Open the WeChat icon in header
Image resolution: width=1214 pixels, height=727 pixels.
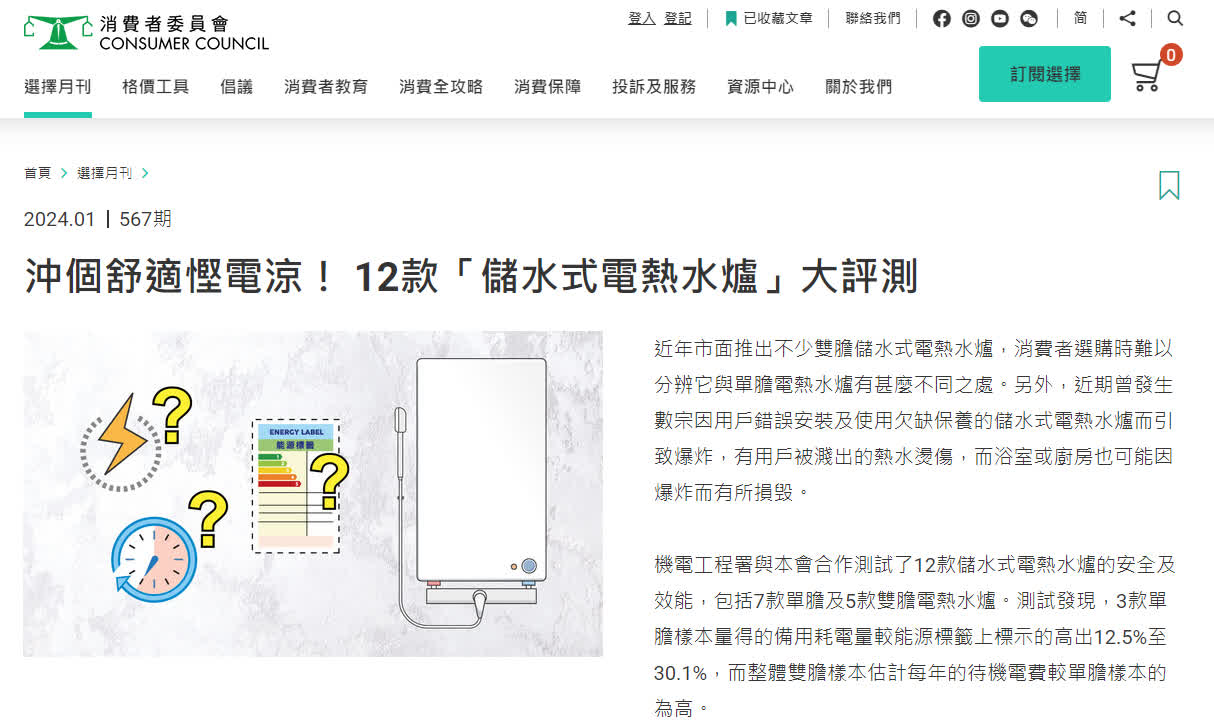[x=1029, y=18]
